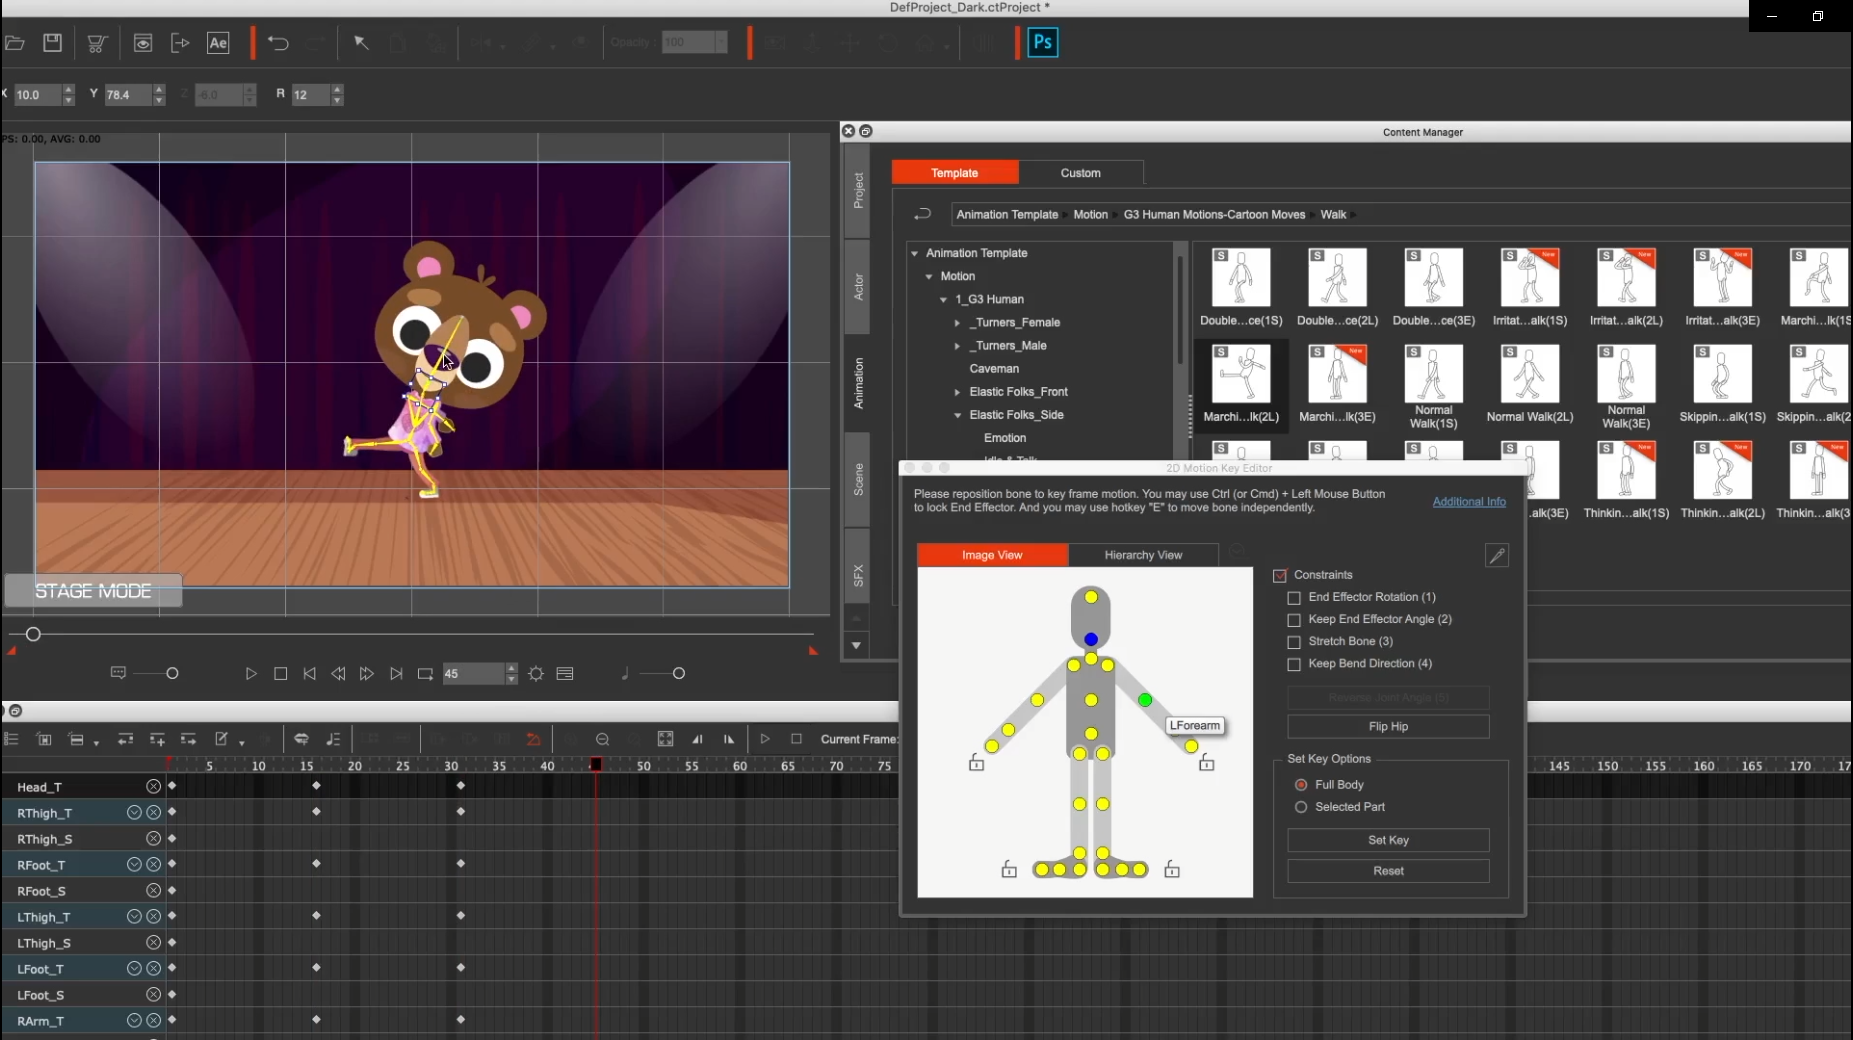Zoom out the timeline with the magnifier icon
Screen dimensions: 1853x1040
pyautogui.click(x=602, y=739)
